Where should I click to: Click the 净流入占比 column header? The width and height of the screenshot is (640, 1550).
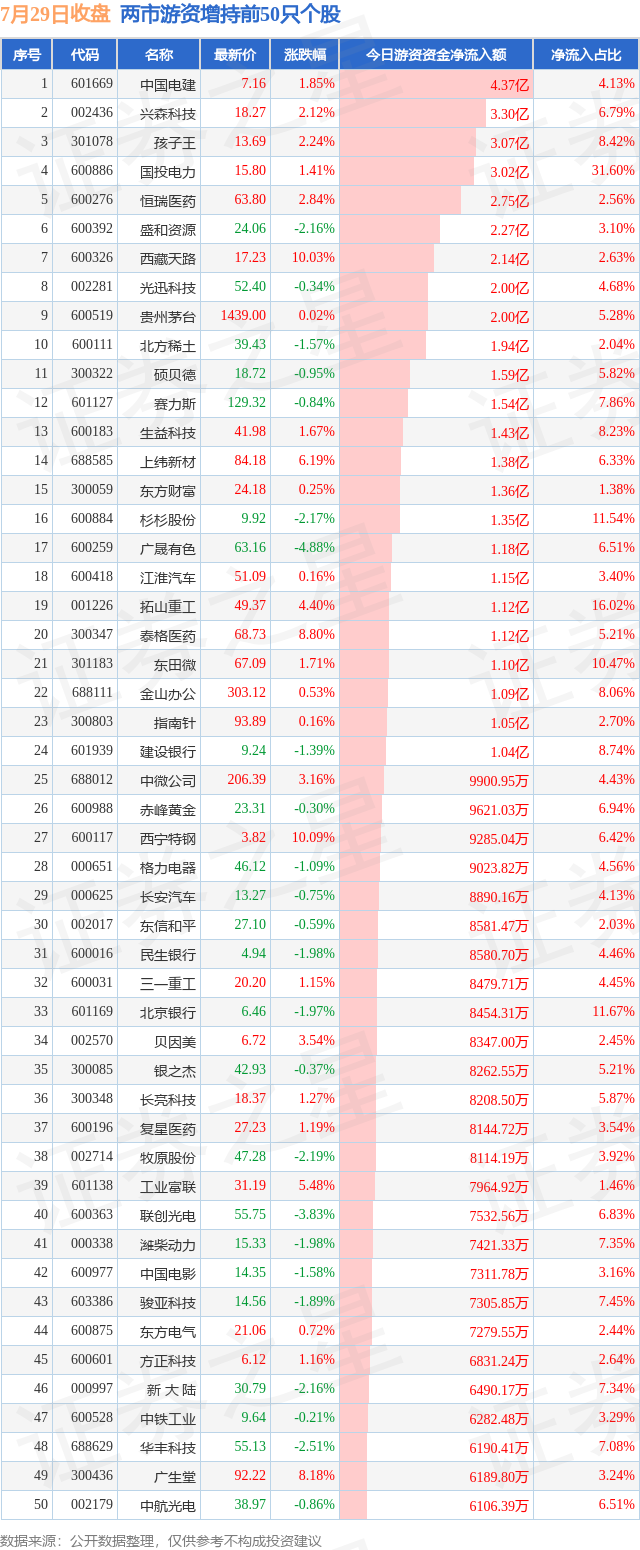pyautogui.click(x=586, y=55)
